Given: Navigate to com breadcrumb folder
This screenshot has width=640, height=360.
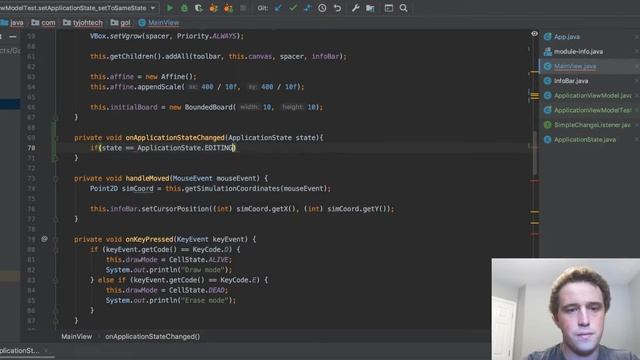Looking at the screenshot, I should (43, 22).
